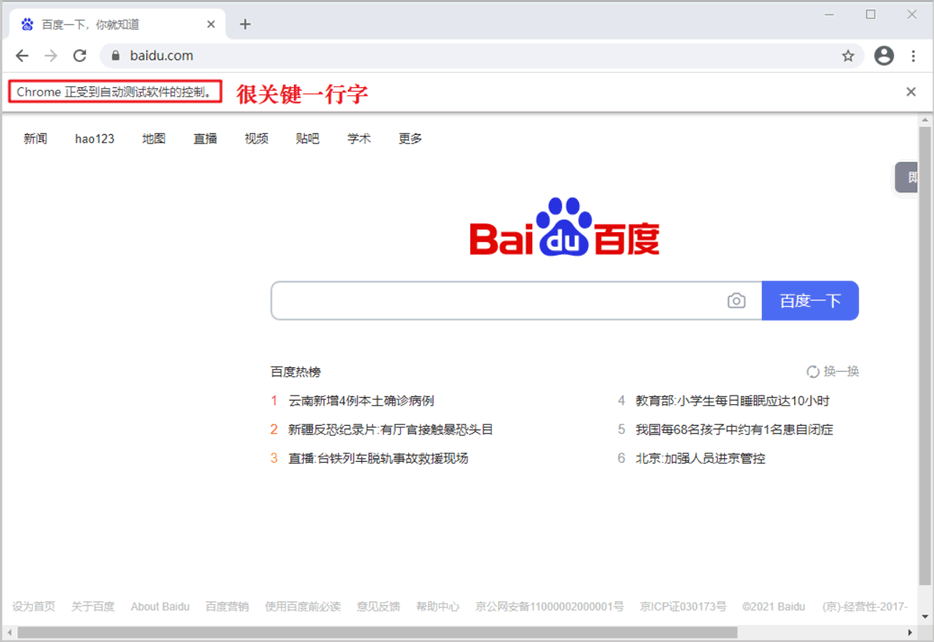Open a new tab with plus button
The image size is (934, 642).
(x=245, y=24)
